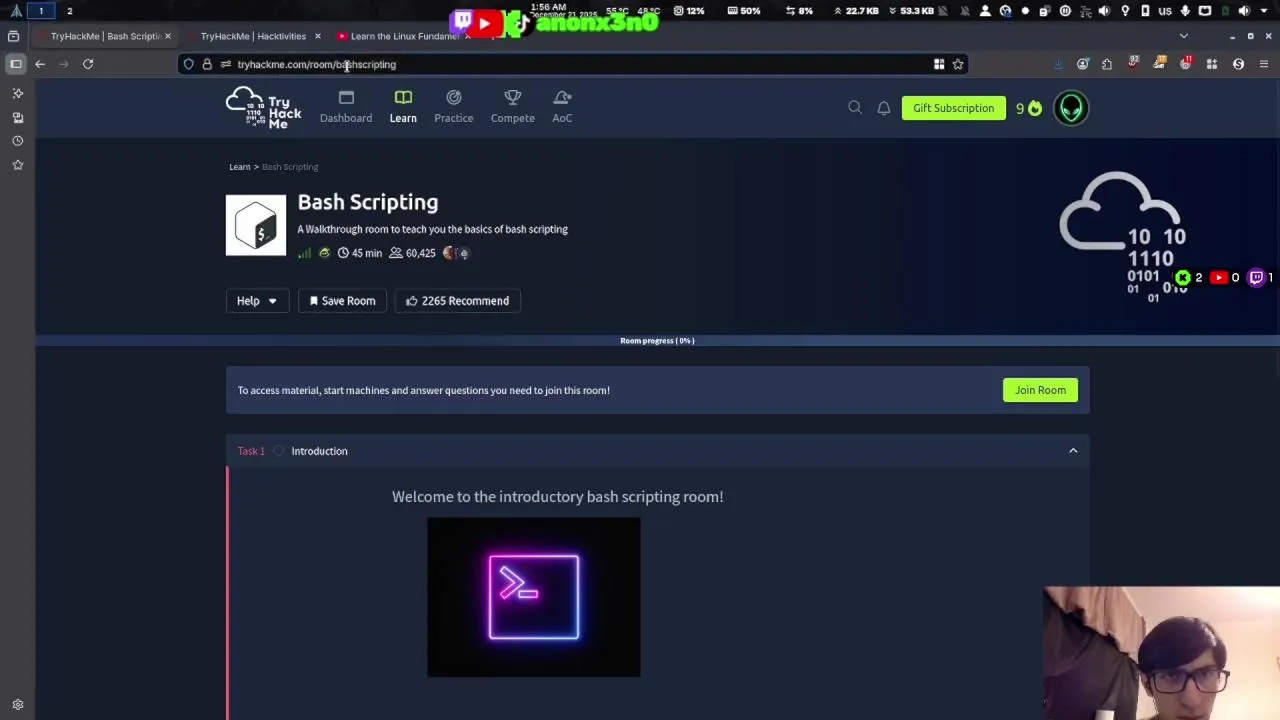Reload the current page
Image resolution: width=1280 pixels, height=720 pixels.
tap(88, 64)
